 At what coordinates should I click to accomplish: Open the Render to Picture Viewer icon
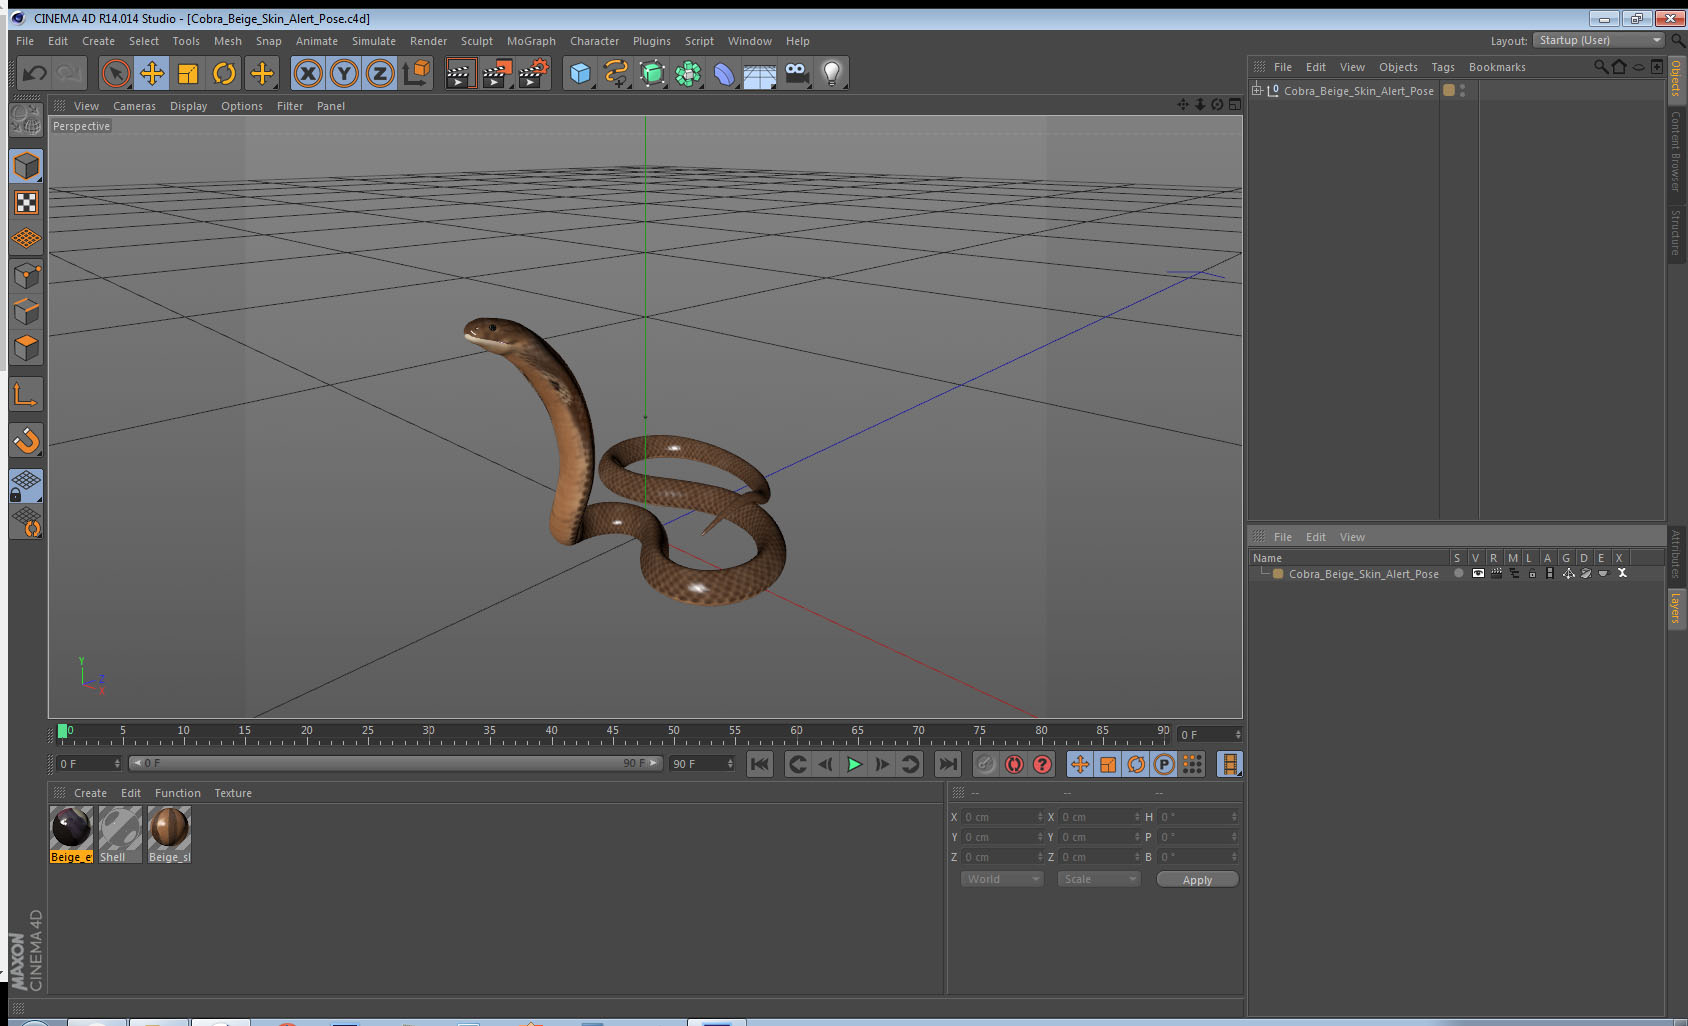click(x=496, y=73)
